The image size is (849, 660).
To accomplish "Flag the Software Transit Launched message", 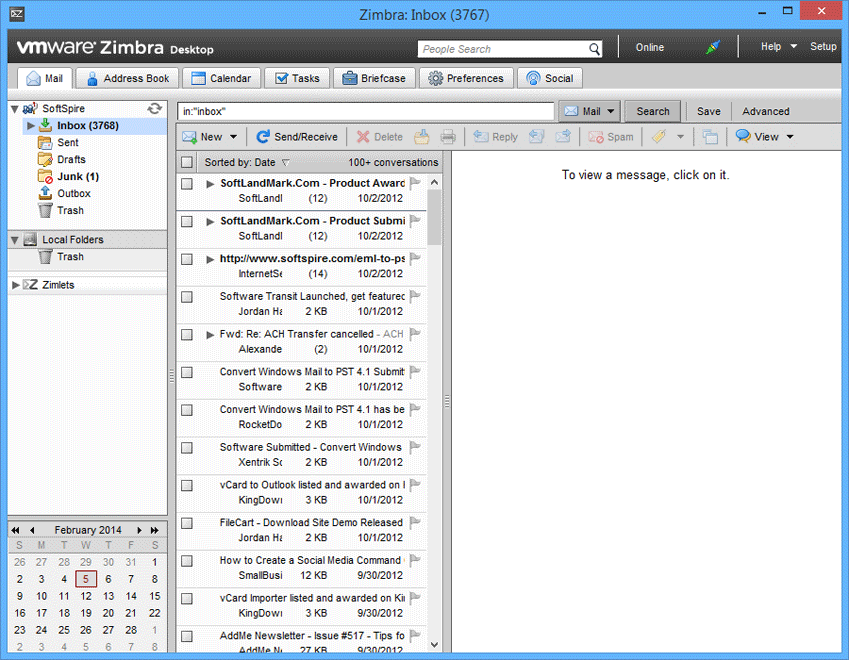I will point(416,296).
